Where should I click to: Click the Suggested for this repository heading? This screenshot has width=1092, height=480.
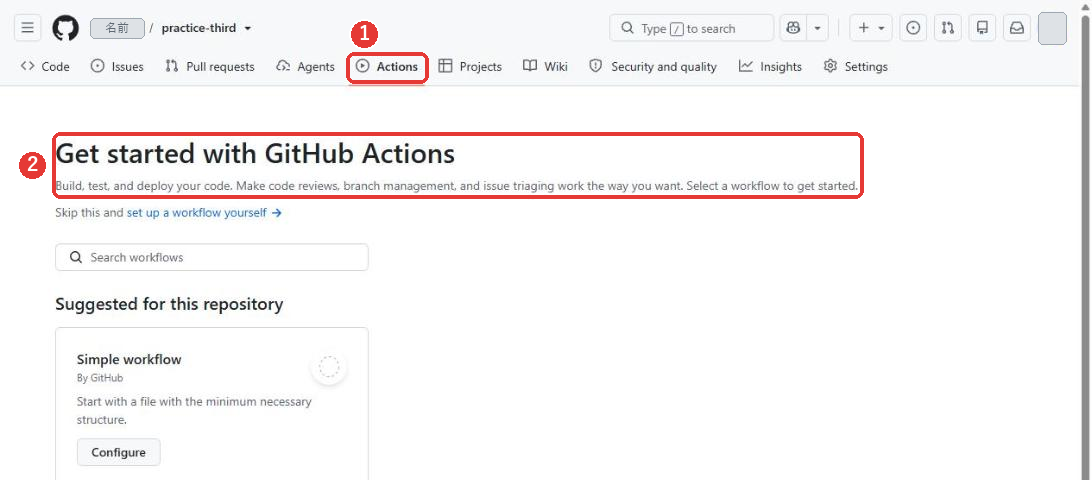[169, 304]
